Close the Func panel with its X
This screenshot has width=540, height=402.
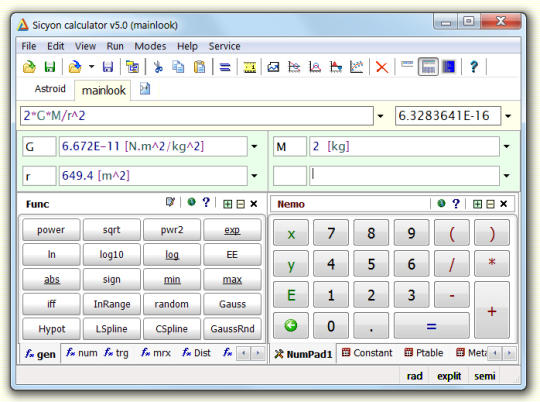pos(254,204)
